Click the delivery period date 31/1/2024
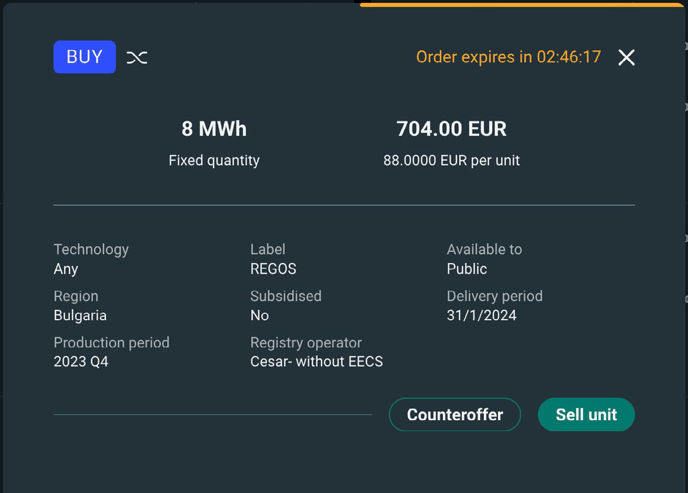688x493 pixels. pos(482,315)
